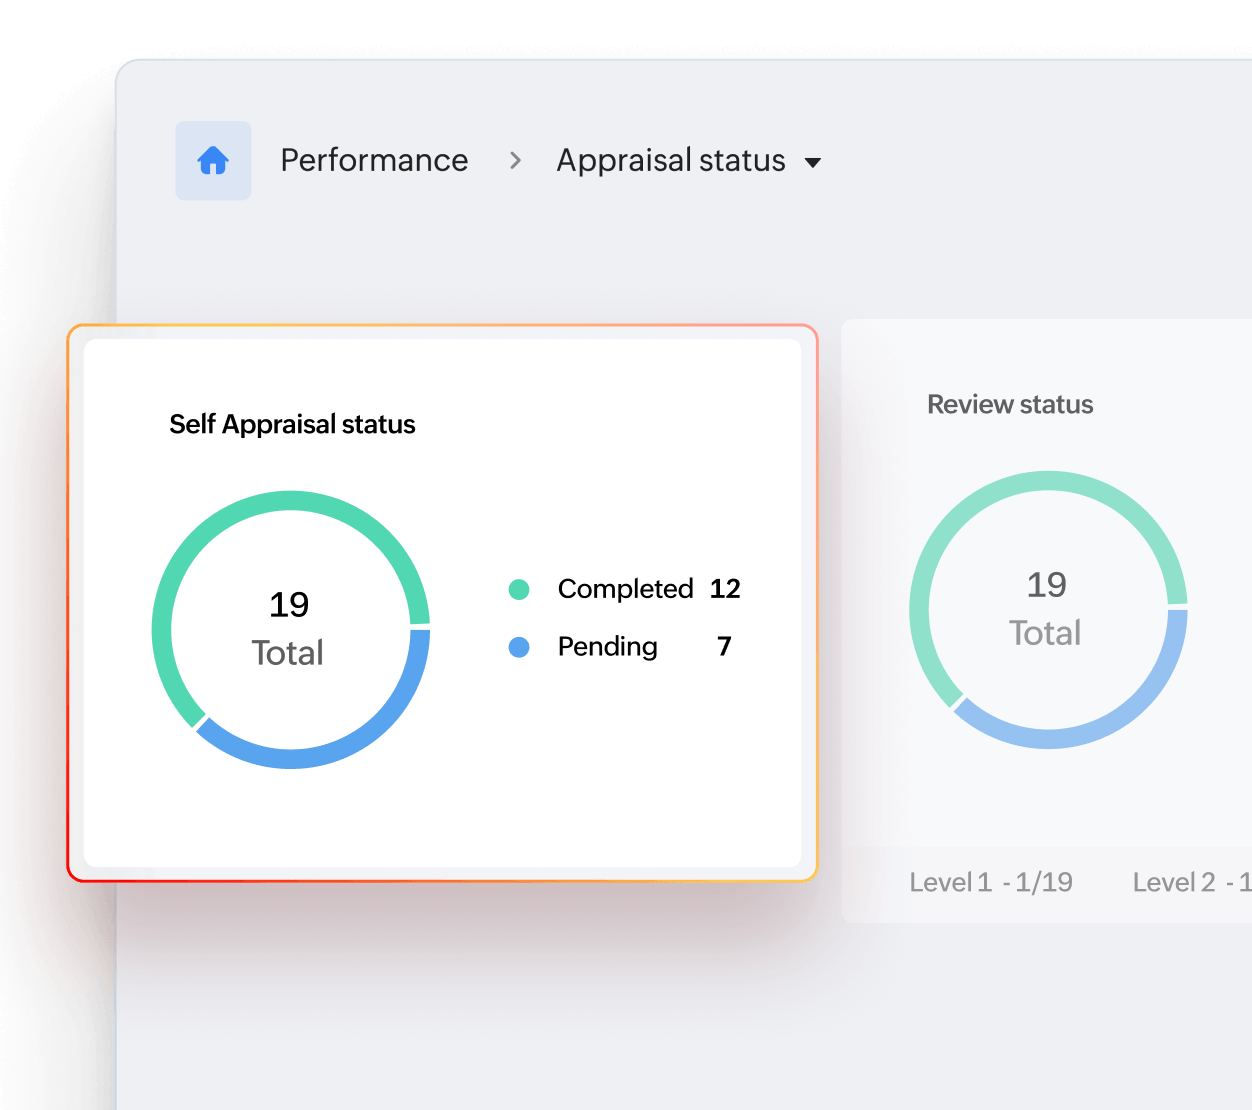
Task: Switch to Appraisal status view
Action: click(670, 160)
